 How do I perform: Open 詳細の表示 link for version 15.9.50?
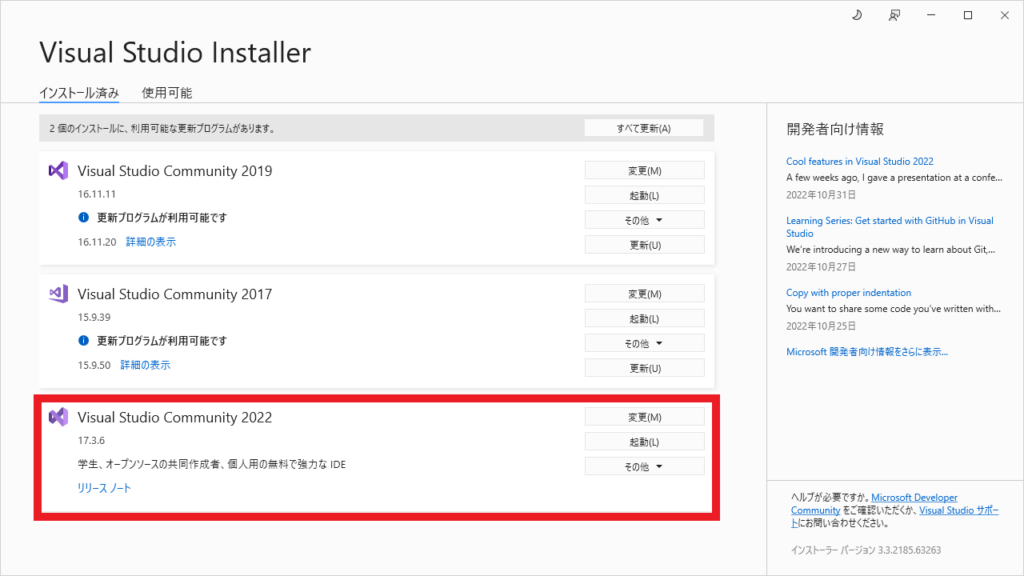click(x=145, y=365)
